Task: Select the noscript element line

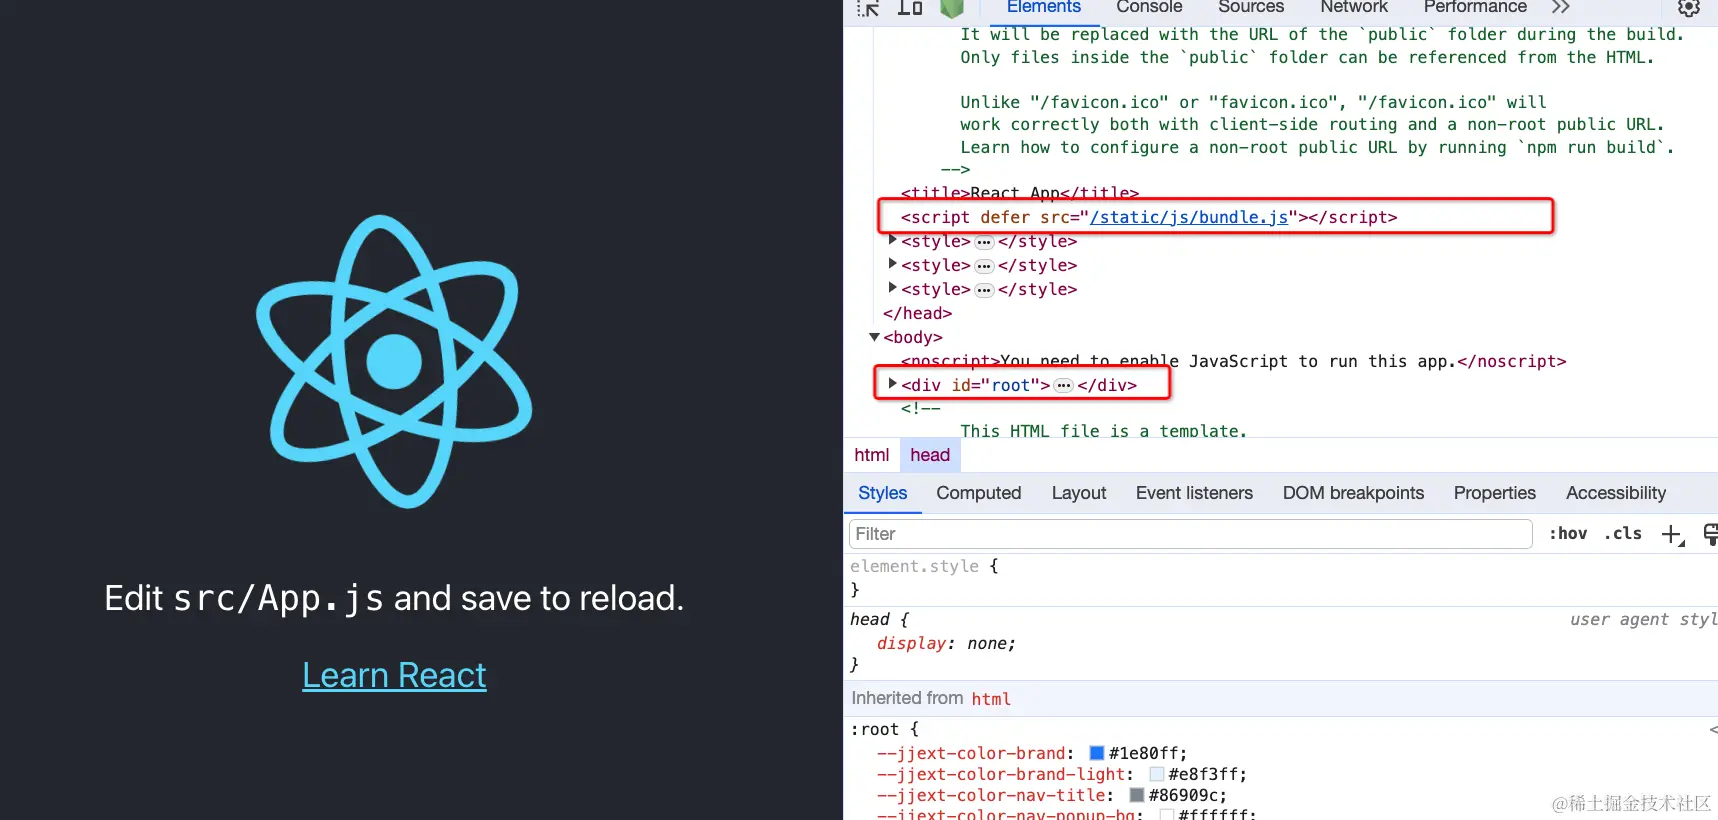Action: [1233, 361]
